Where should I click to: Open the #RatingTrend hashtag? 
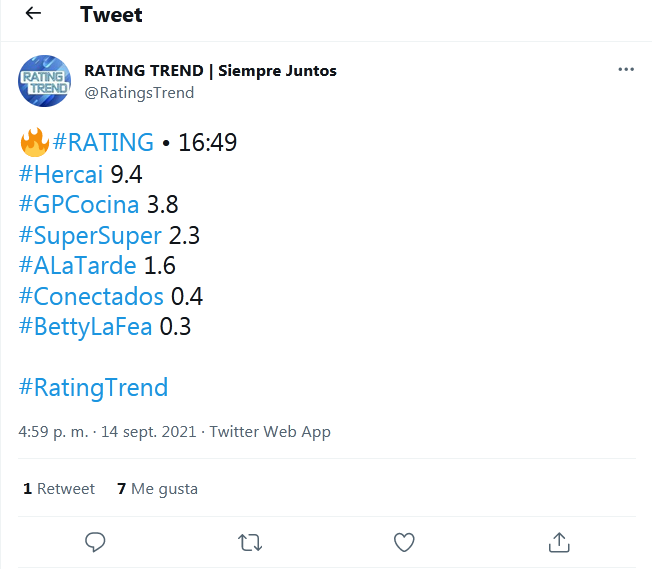(94, 388)
